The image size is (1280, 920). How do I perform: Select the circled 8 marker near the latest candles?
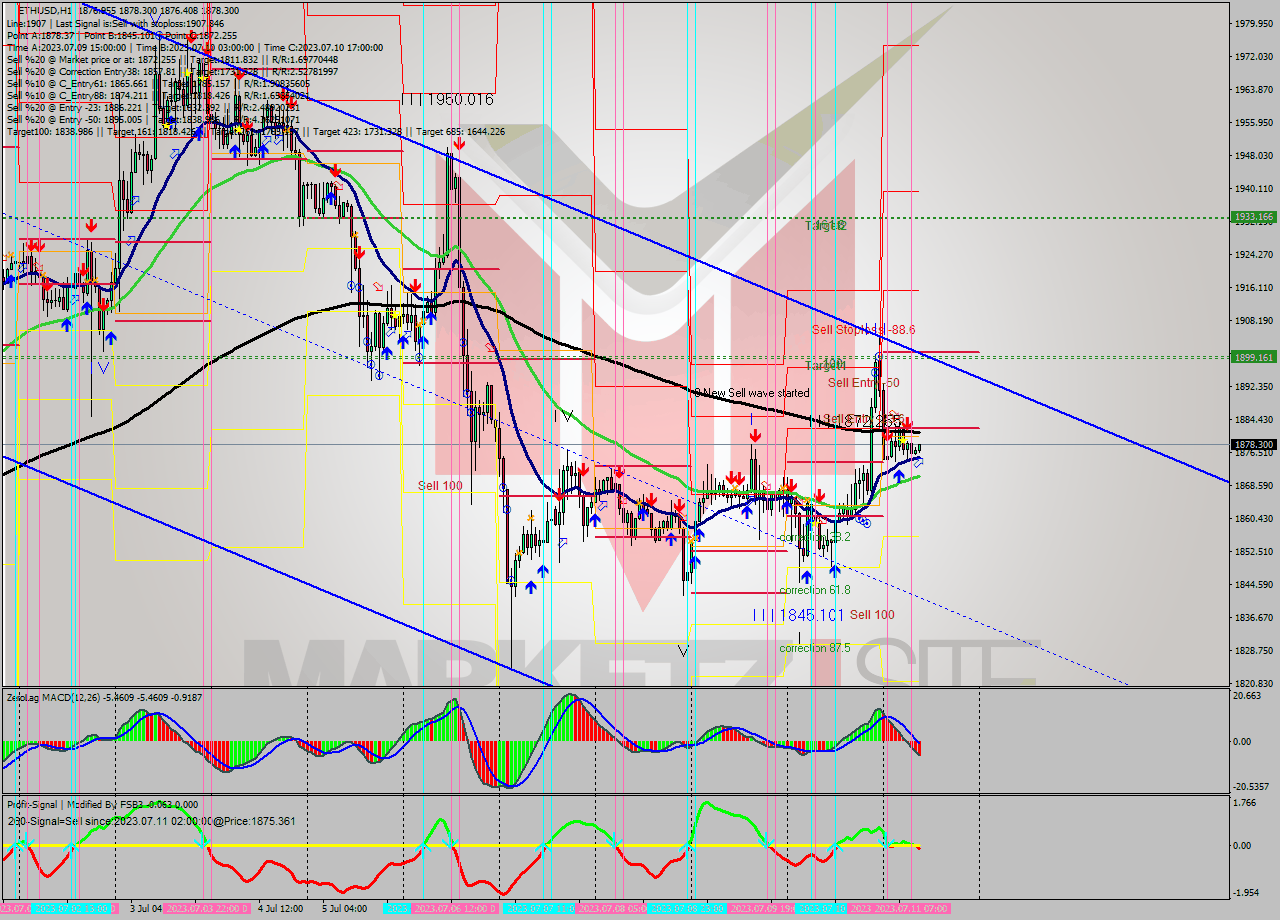[x=864, y=521]
